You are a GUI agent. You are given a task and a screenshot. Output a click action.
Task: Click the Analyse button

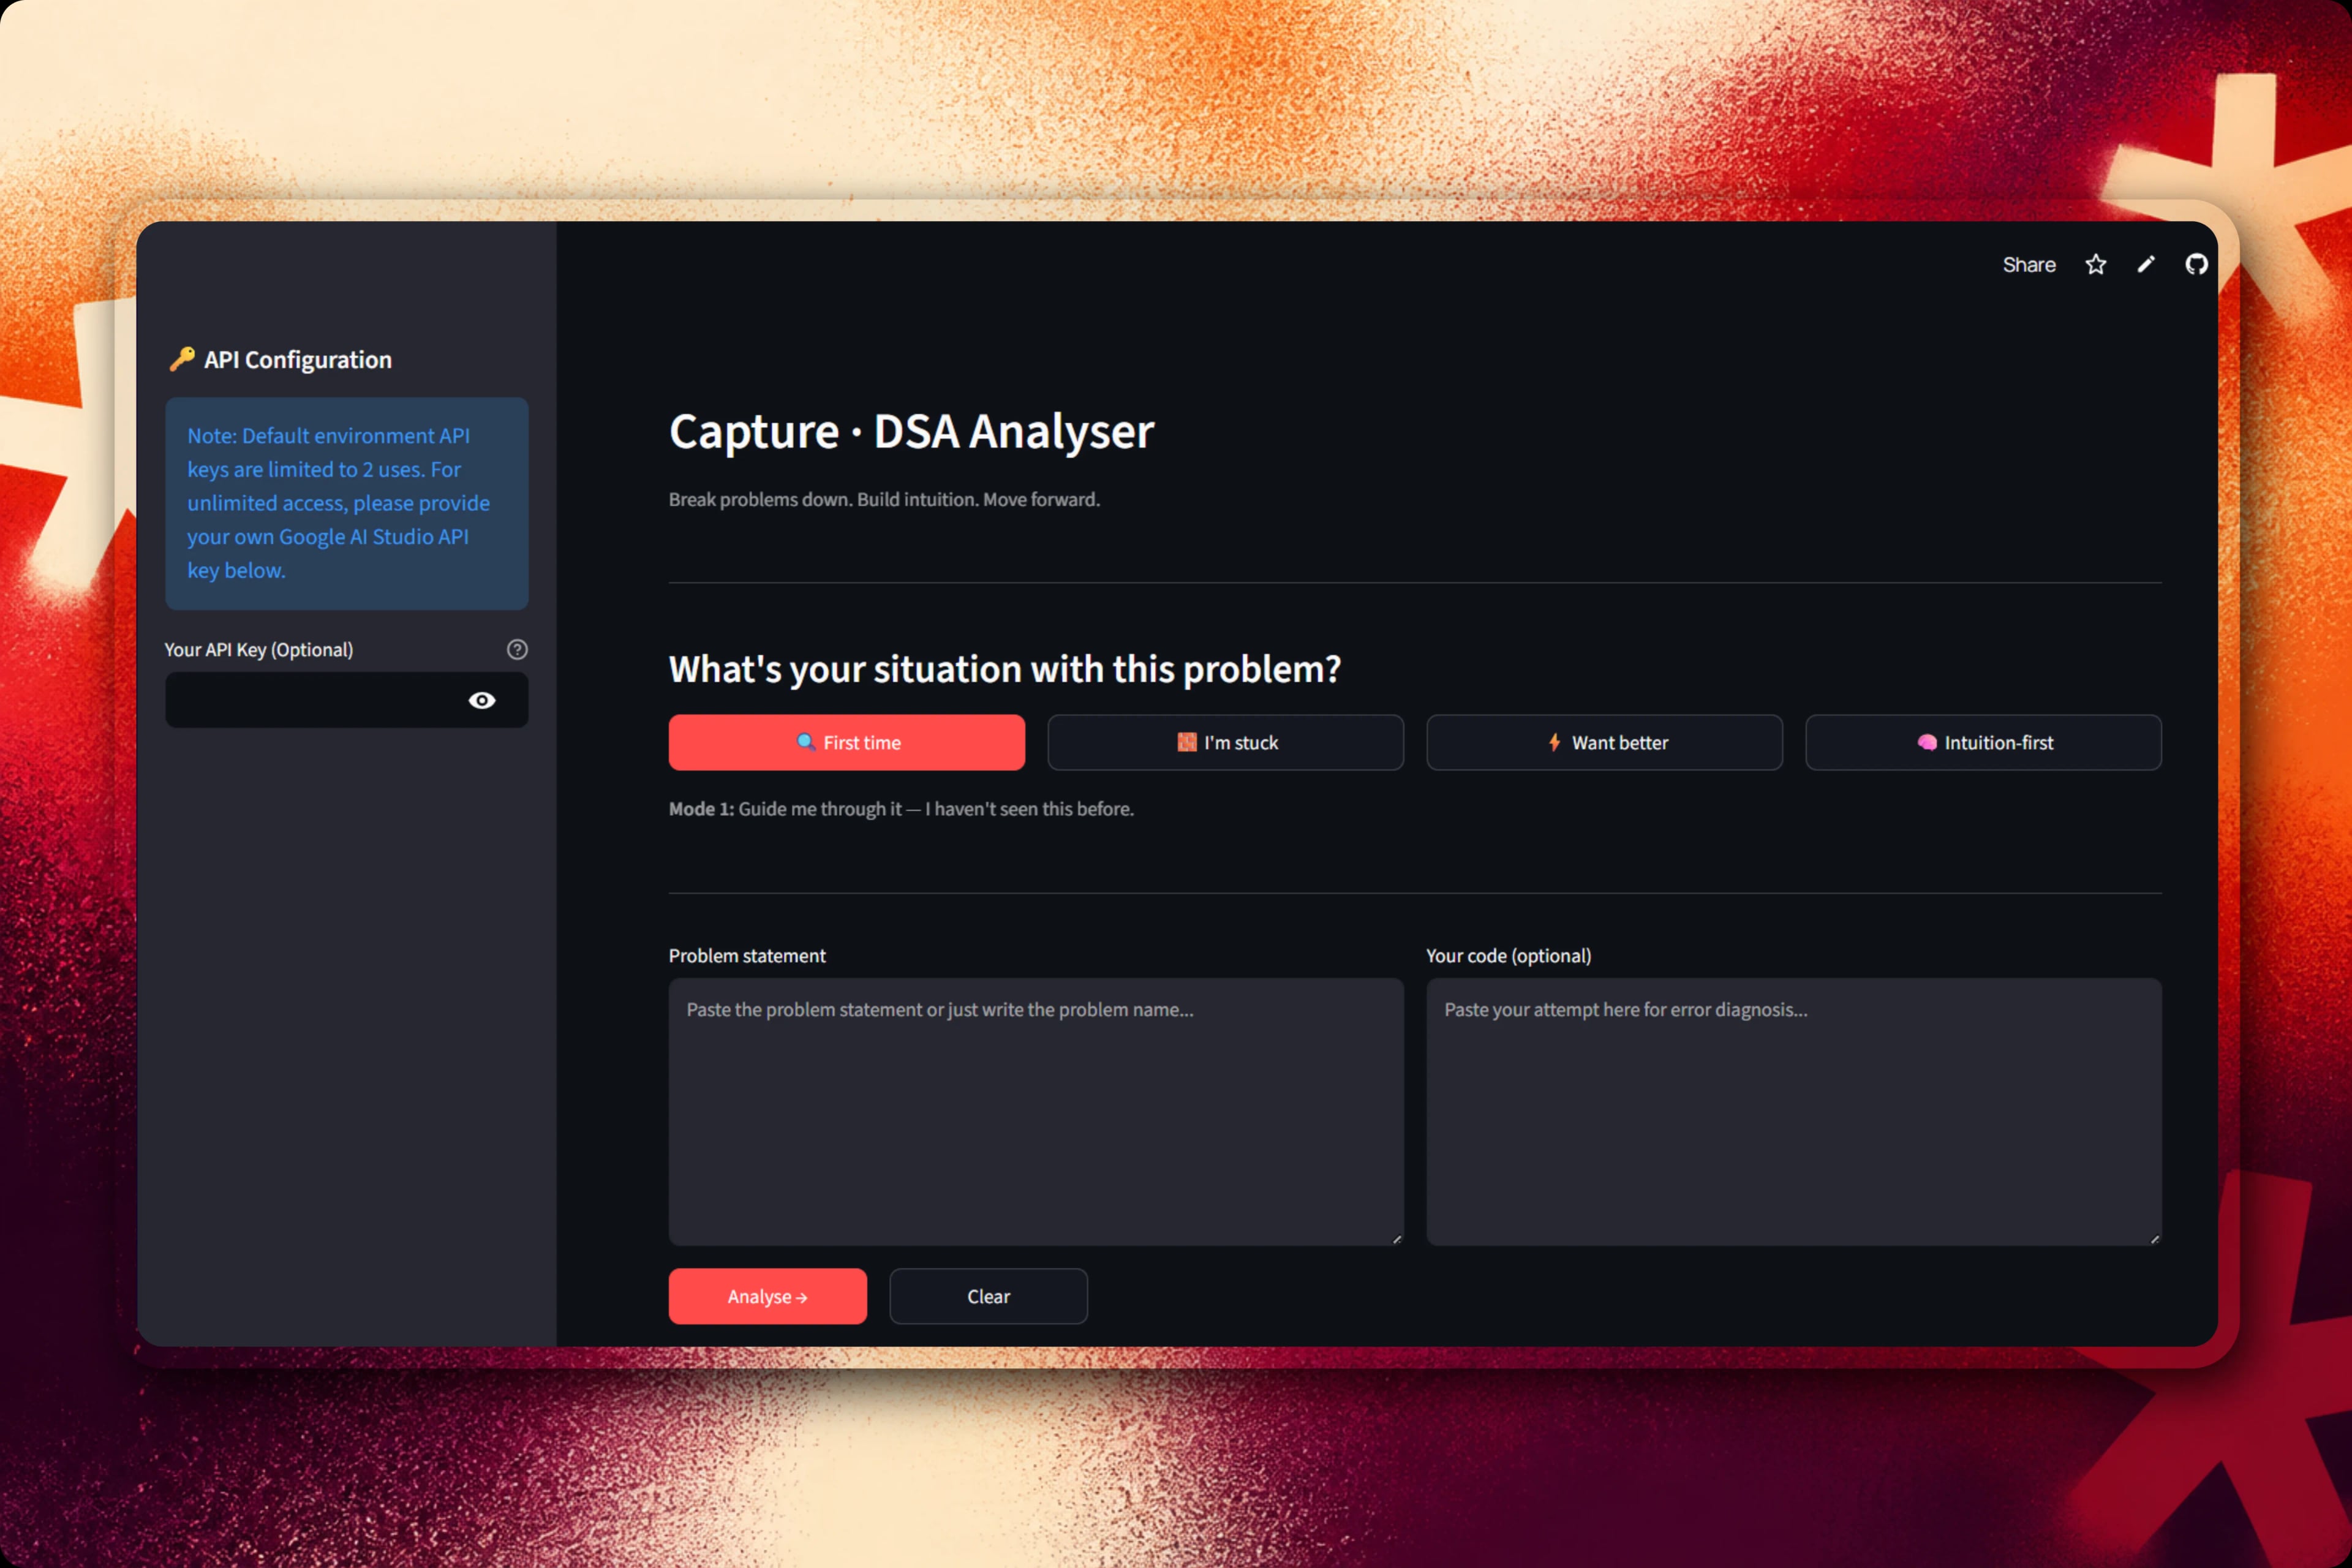coord(768,1296)
